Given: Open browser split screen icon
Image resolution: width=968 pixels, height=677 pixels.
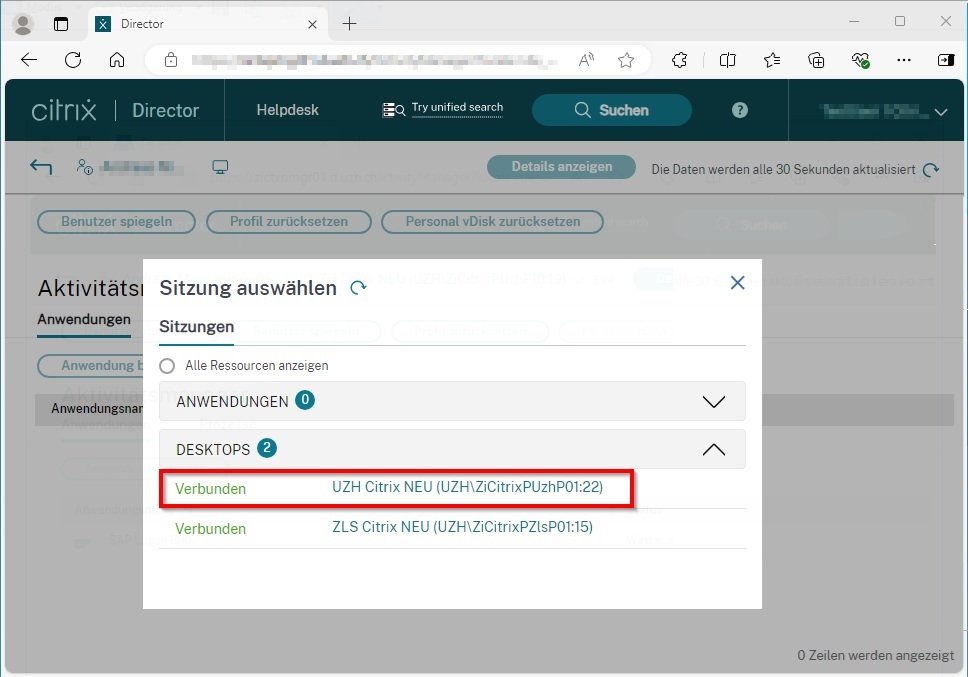Looking at the screenshot, I should pyautogui.click(x=727, y=60).
